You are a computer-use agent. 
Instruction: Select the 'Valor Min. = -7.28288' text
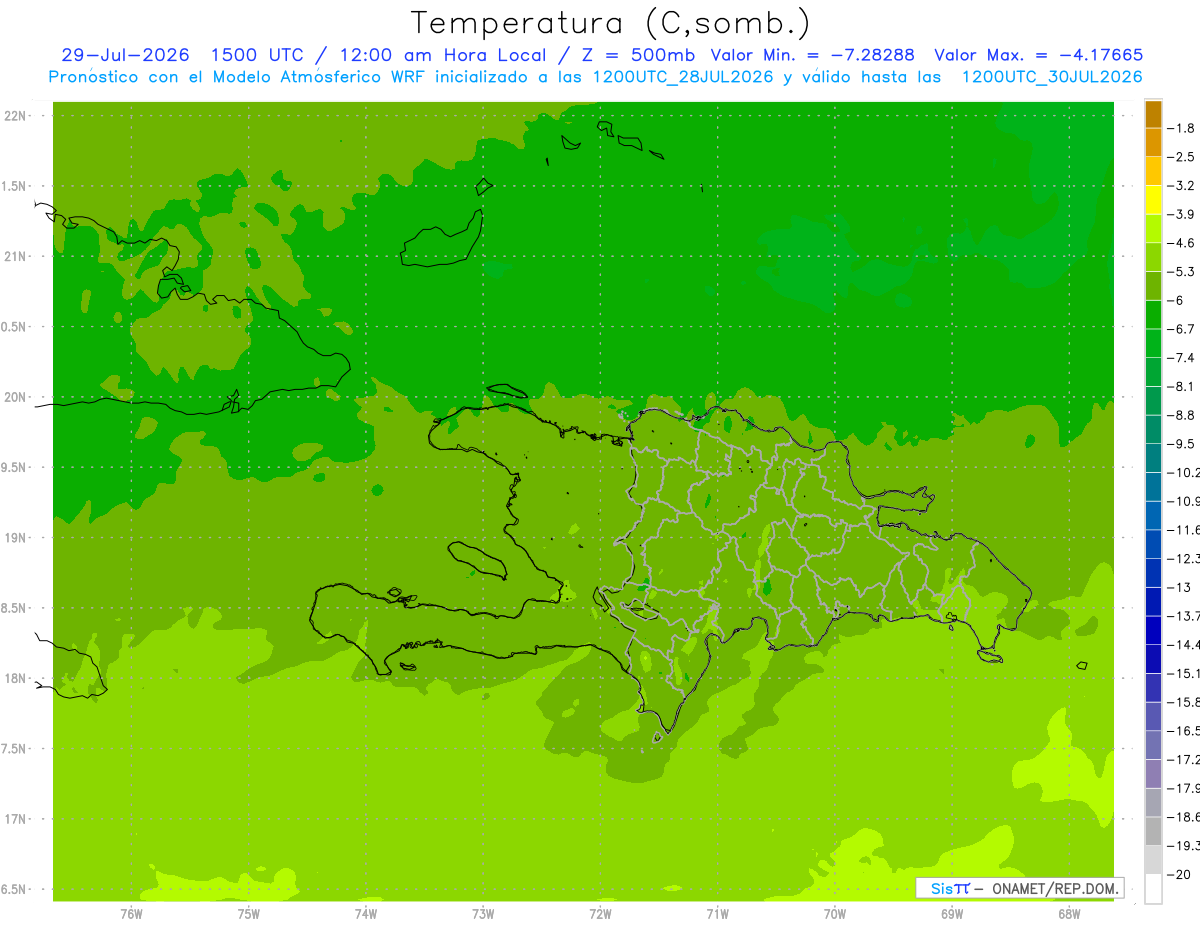[x=813, y=55]
